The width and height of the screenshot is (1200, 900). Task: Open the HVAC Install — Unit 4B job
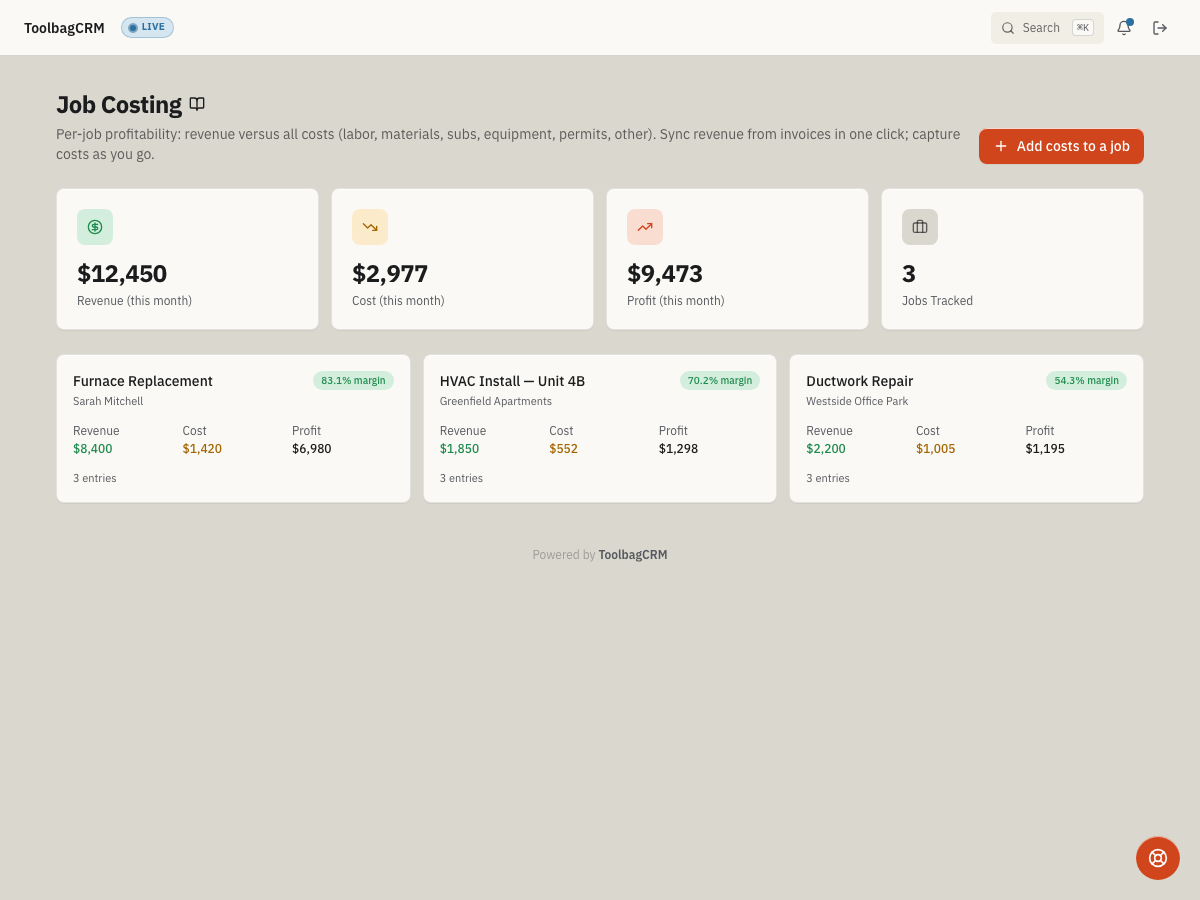point(600,428)
